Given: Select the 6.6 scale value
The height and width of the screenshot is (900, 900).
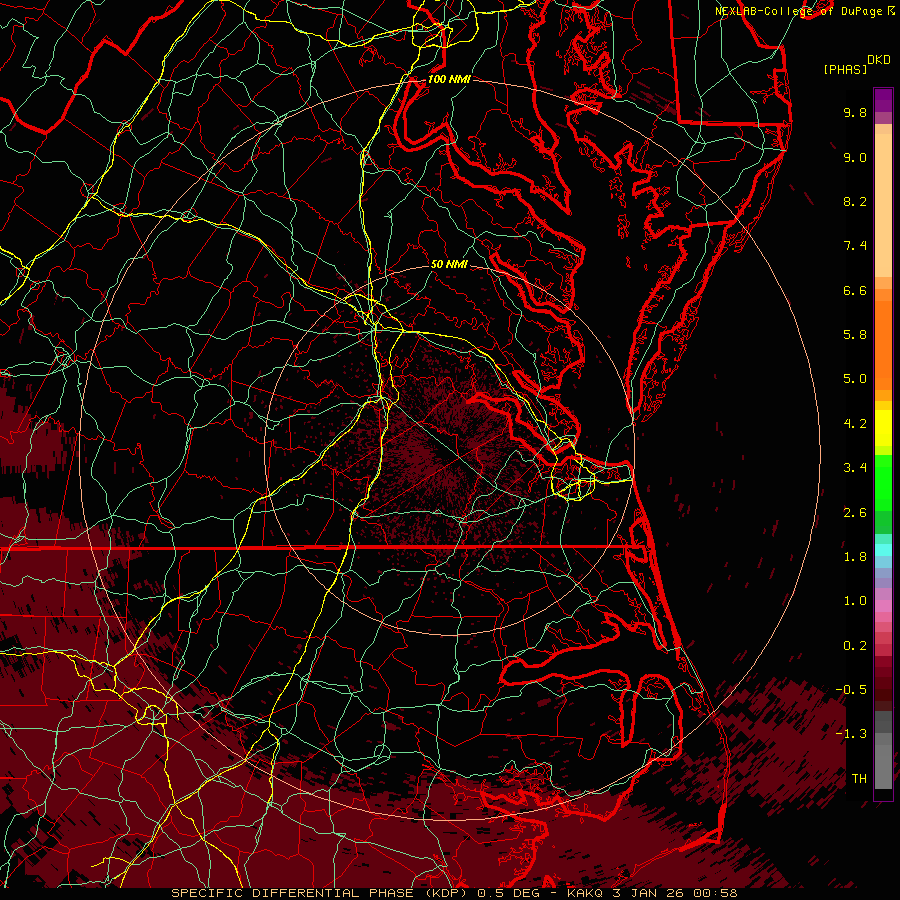Looking at the screenshot, I should point(855,290).
